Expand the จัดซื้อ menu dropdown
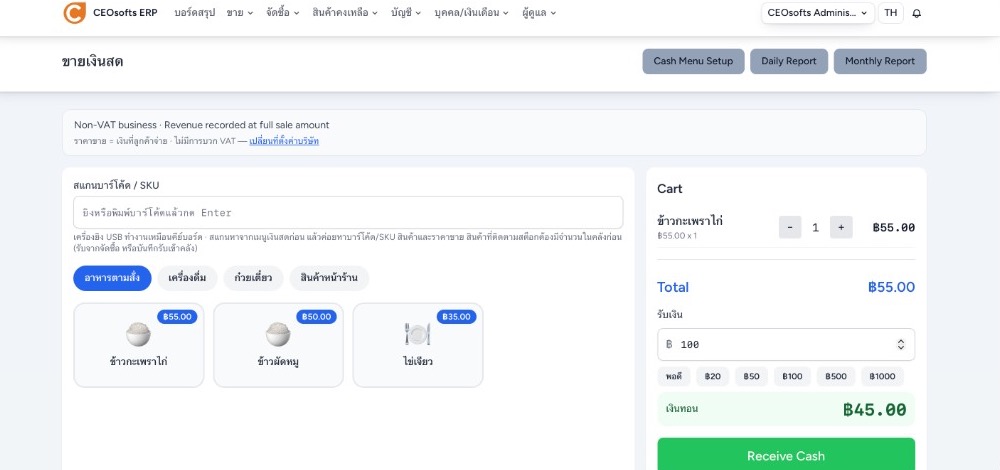This screenshot has height=470, width=1000. pyautogui.click(x=283, y=13)
